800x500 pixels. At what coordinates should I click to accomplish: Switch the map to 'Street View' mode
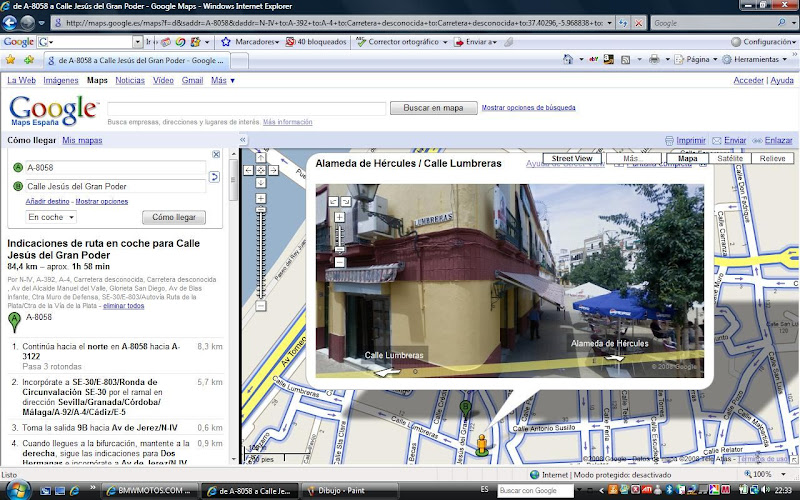572,159
